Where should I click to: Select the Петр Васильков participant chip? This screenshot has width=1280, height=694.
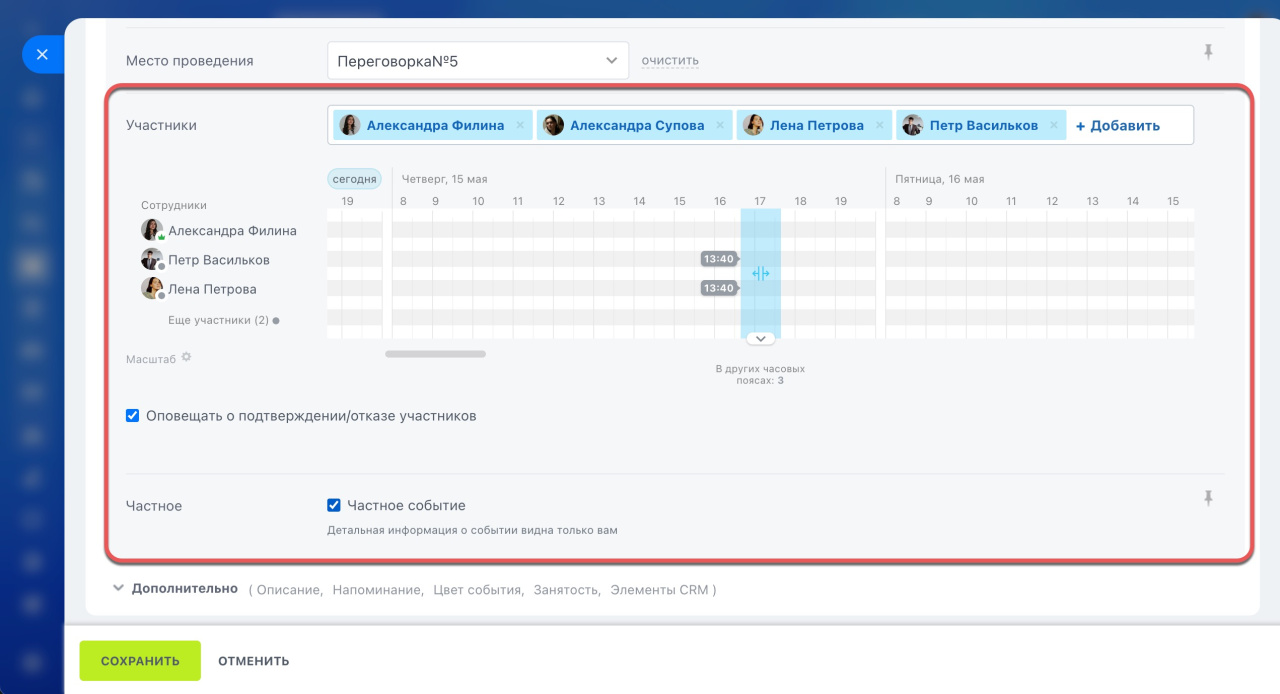(981, 125)
